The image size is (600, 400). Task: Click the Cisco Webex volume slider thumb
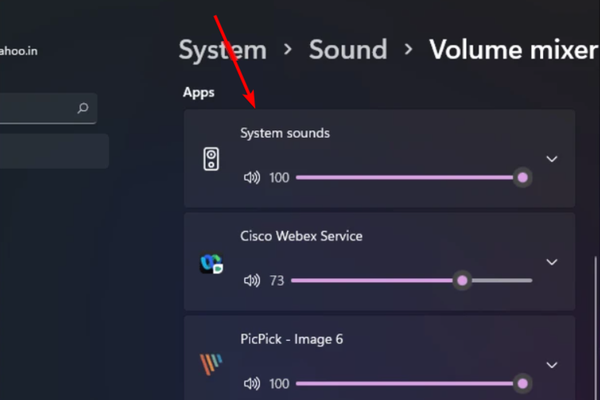[462, 281]
